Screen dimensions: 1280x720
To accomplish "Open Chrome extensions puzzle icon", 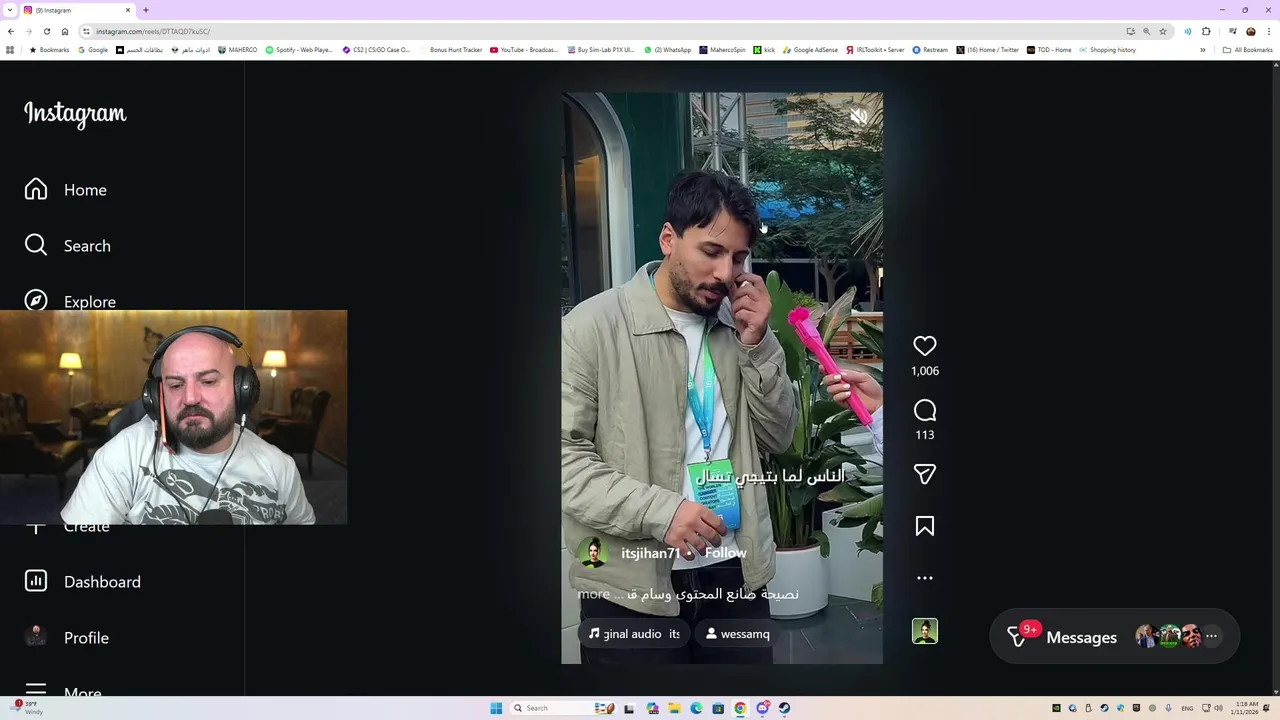I will pyautogui.click(x=1206, y=31).
